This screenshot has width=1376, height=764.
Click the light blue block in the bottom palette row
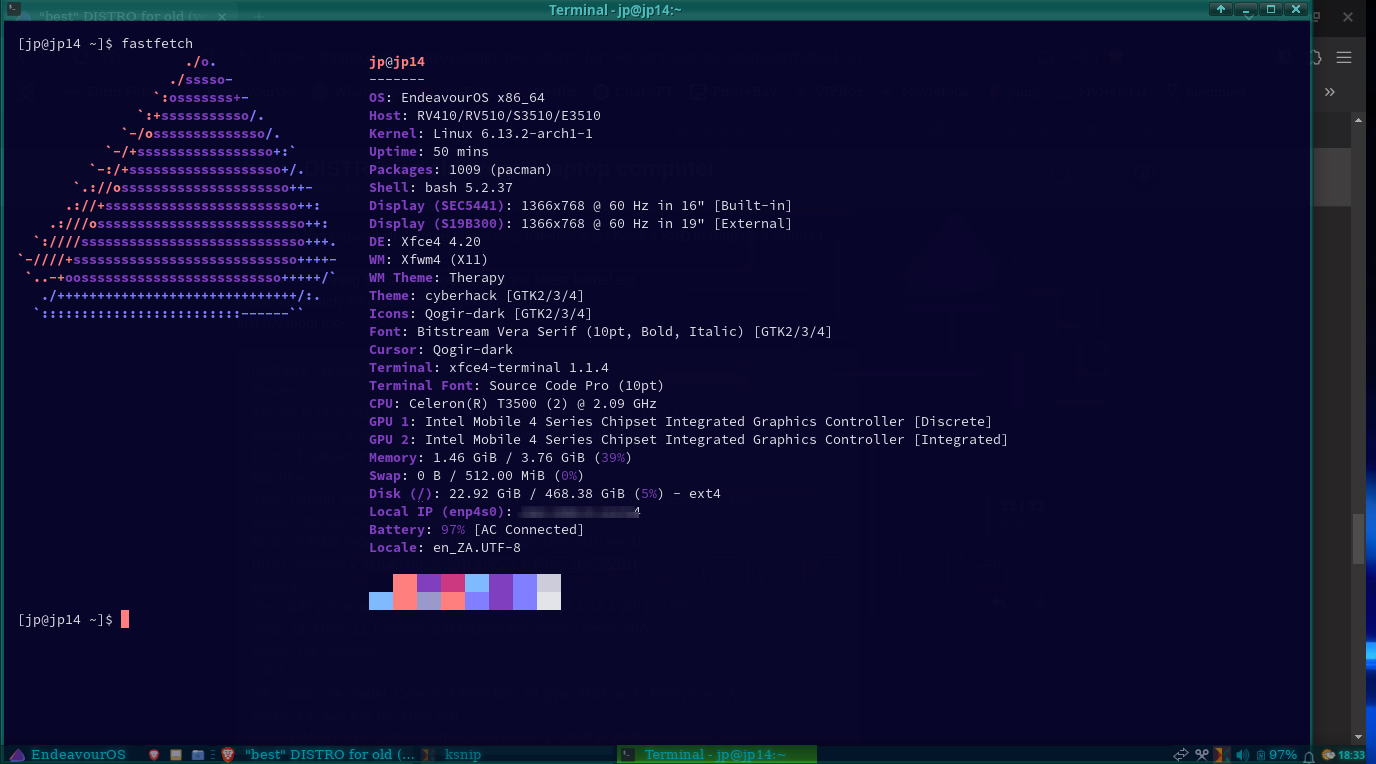pos(381,601)
